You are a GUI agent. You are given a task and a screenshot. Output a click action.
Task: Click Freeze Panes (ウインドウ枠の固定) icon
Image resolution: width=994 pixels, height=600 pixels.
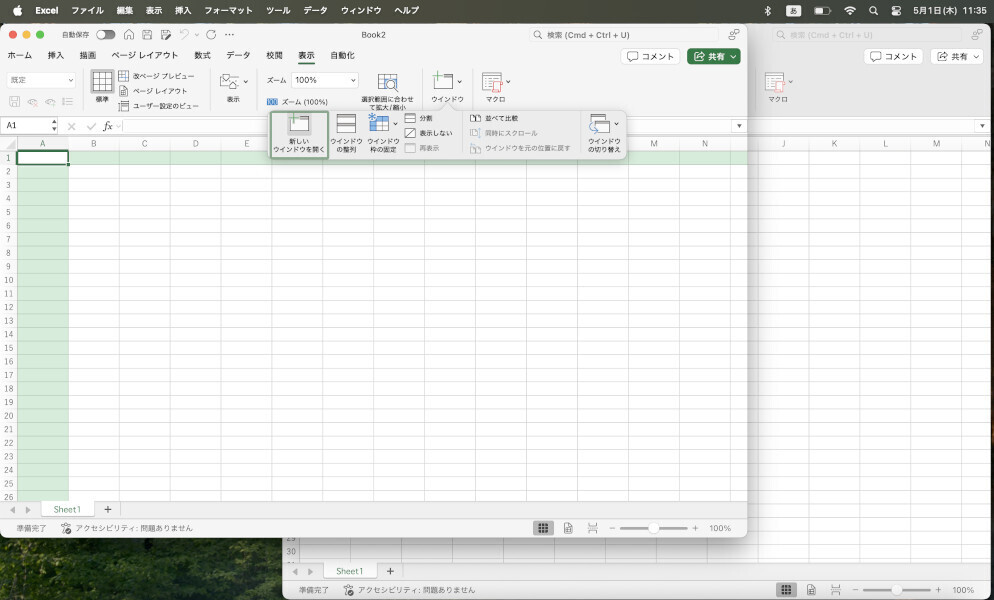pos(378,124)
